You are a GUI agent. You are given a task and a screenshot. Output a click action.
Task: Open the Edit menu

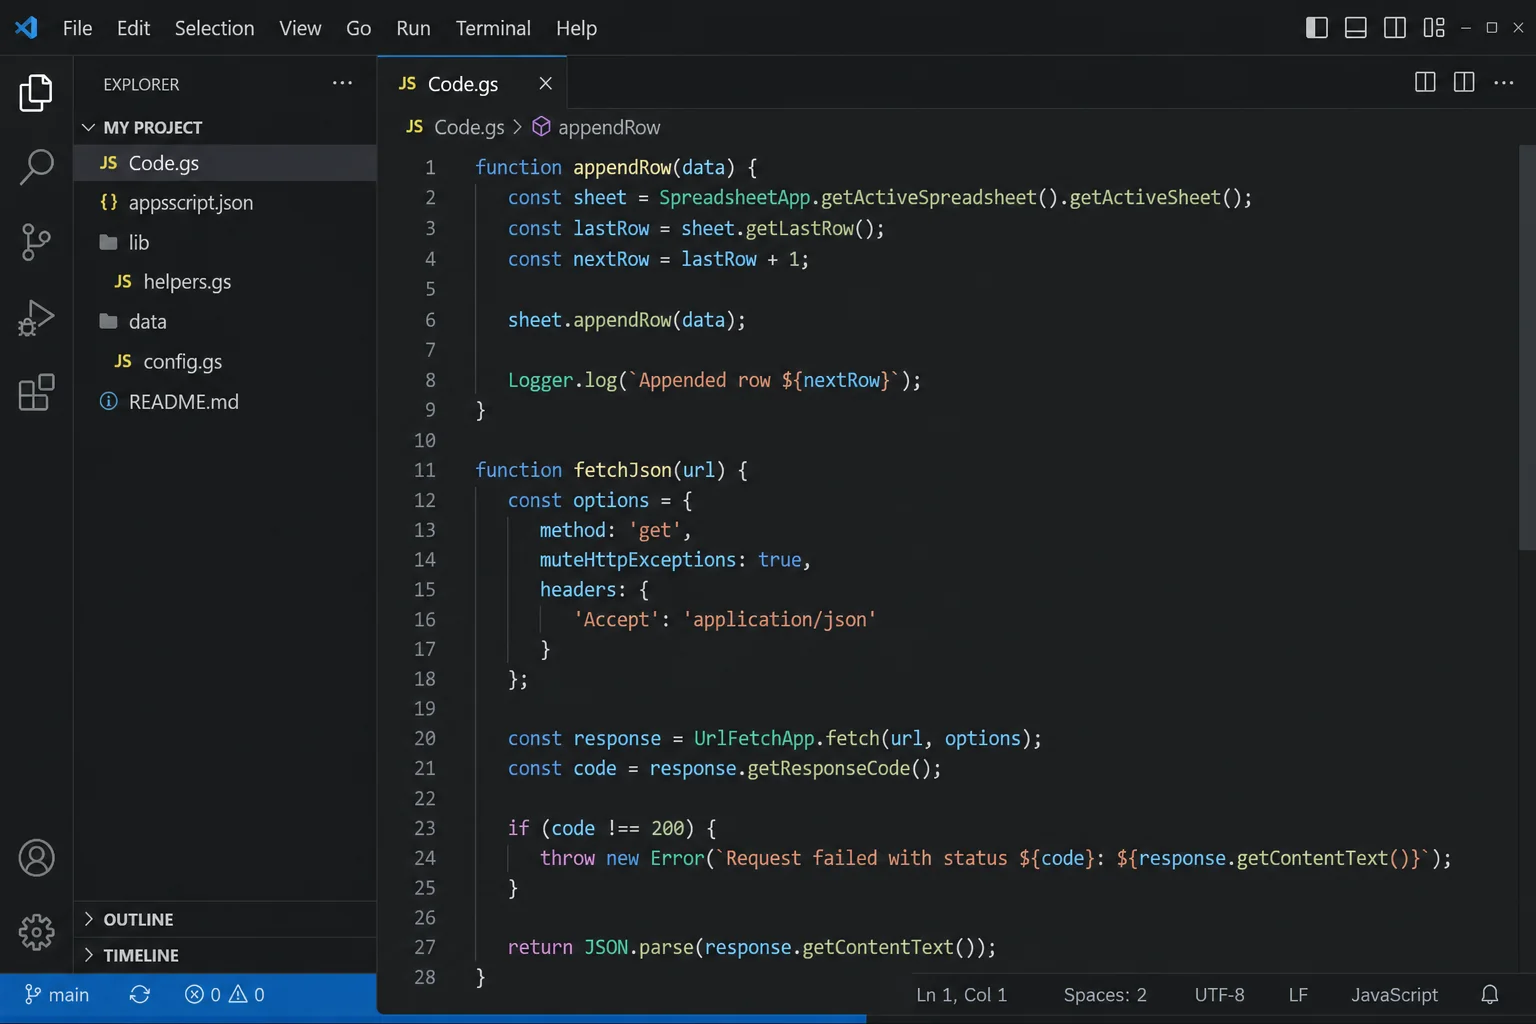click(x=133, y=28)
